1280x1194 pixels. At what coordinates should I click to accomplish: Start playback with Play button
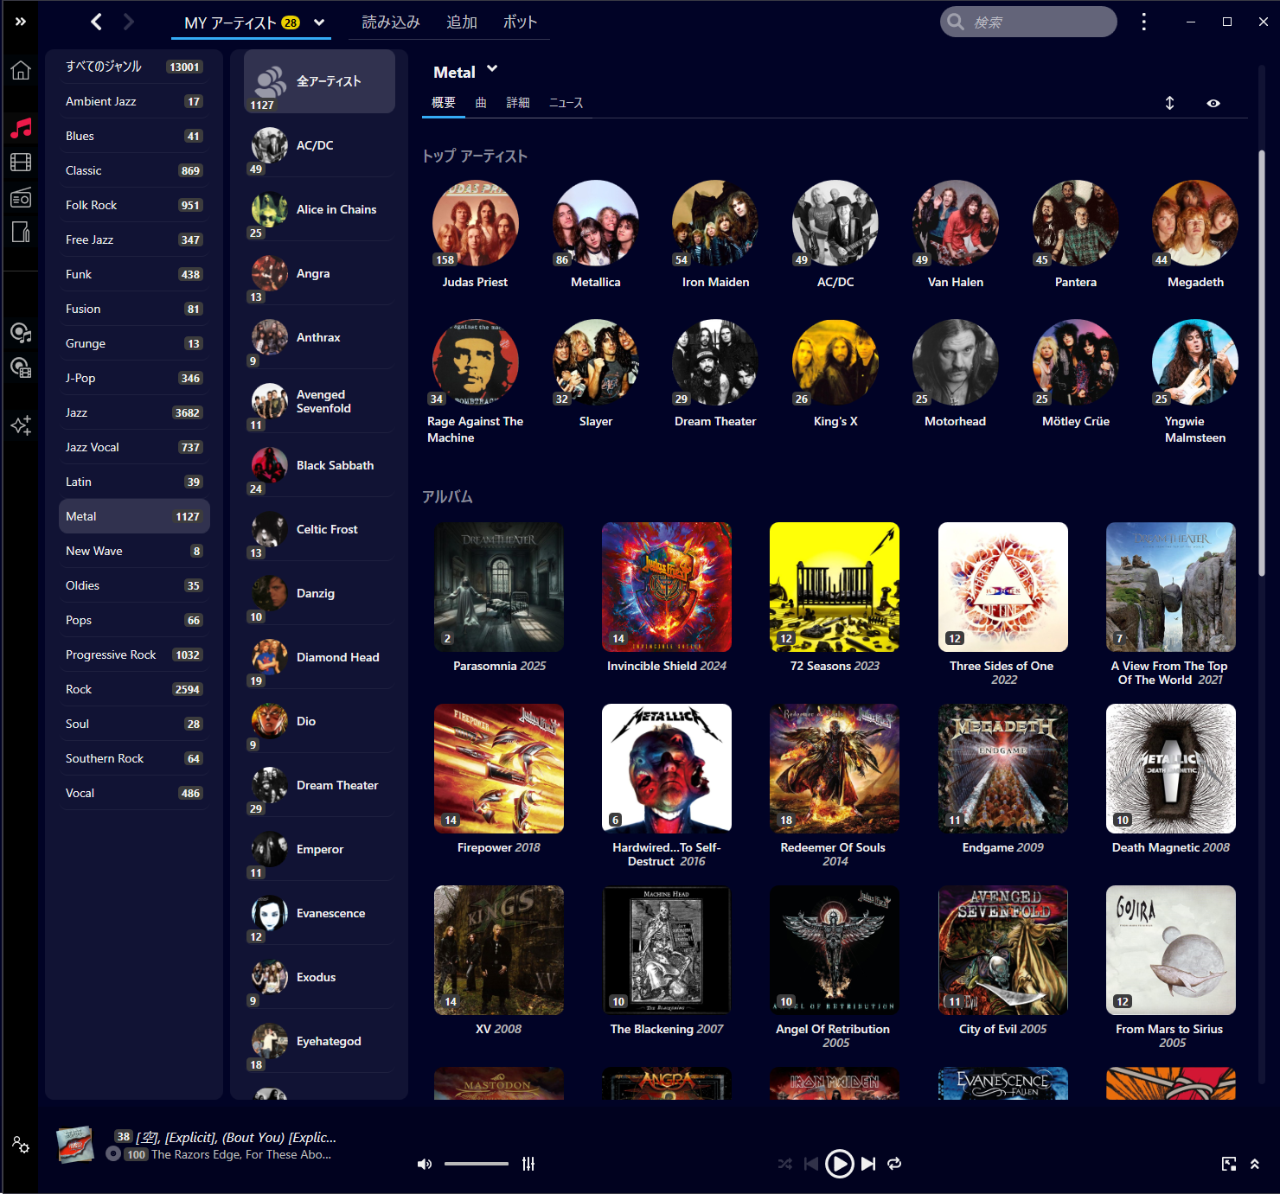point(840,1164)
